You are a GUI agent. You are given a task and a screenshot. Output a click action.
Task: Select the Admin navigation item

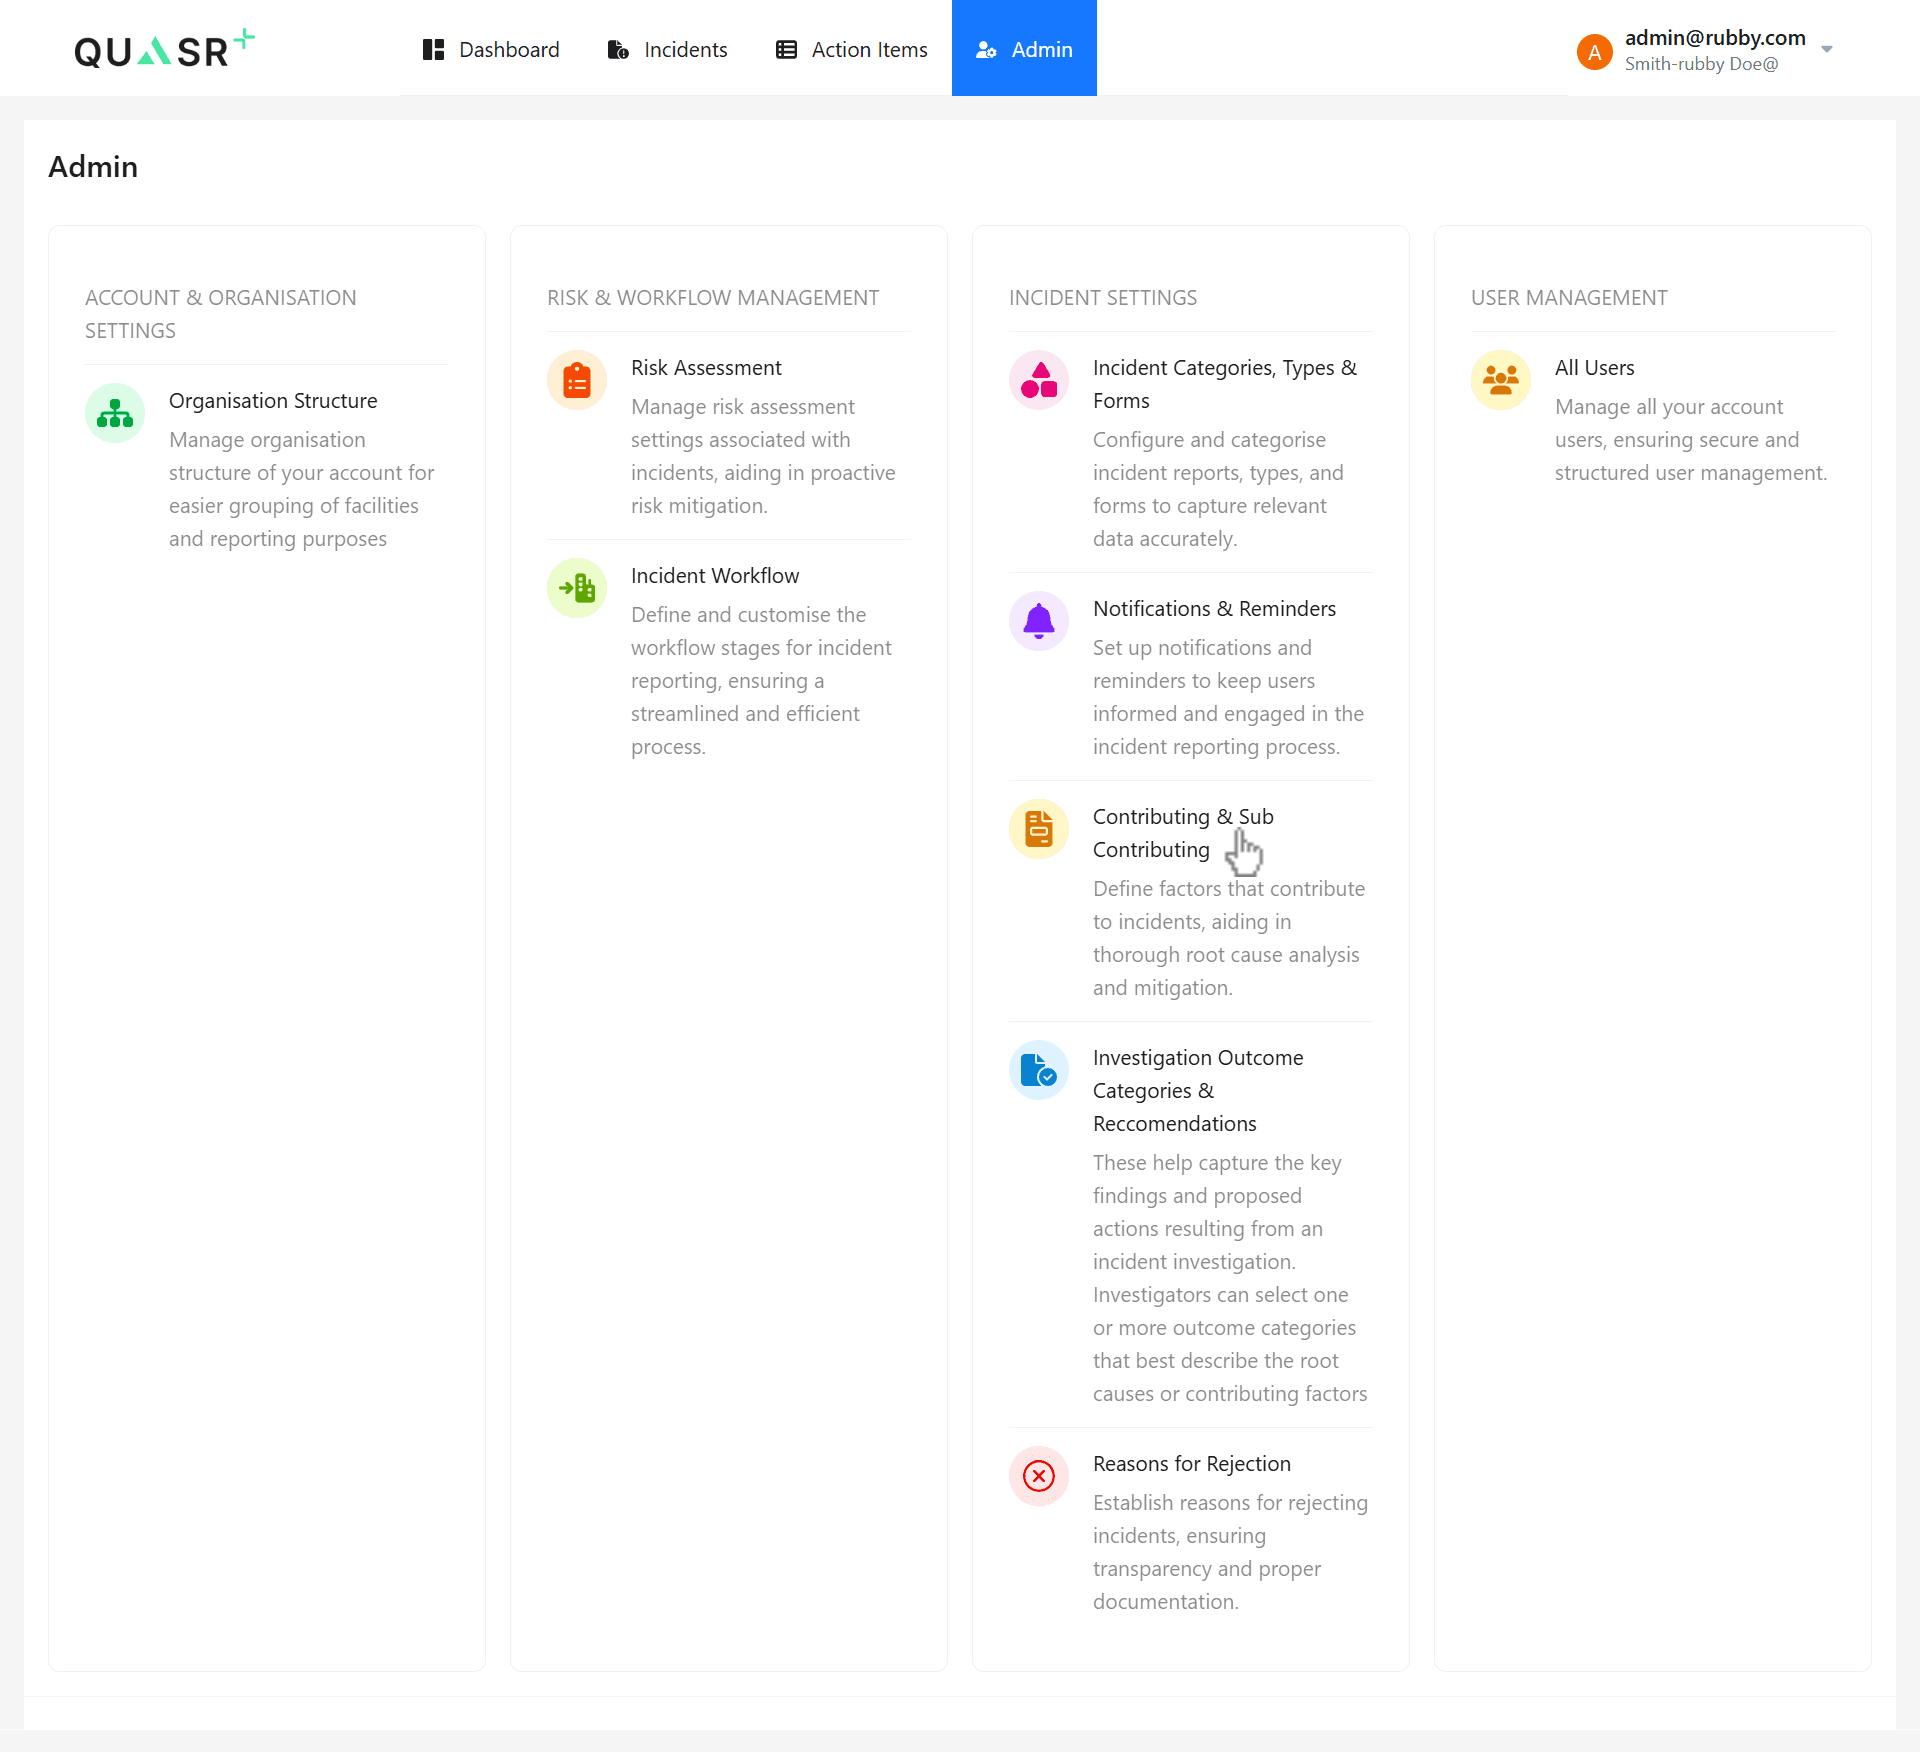[x=1023, y=48]
